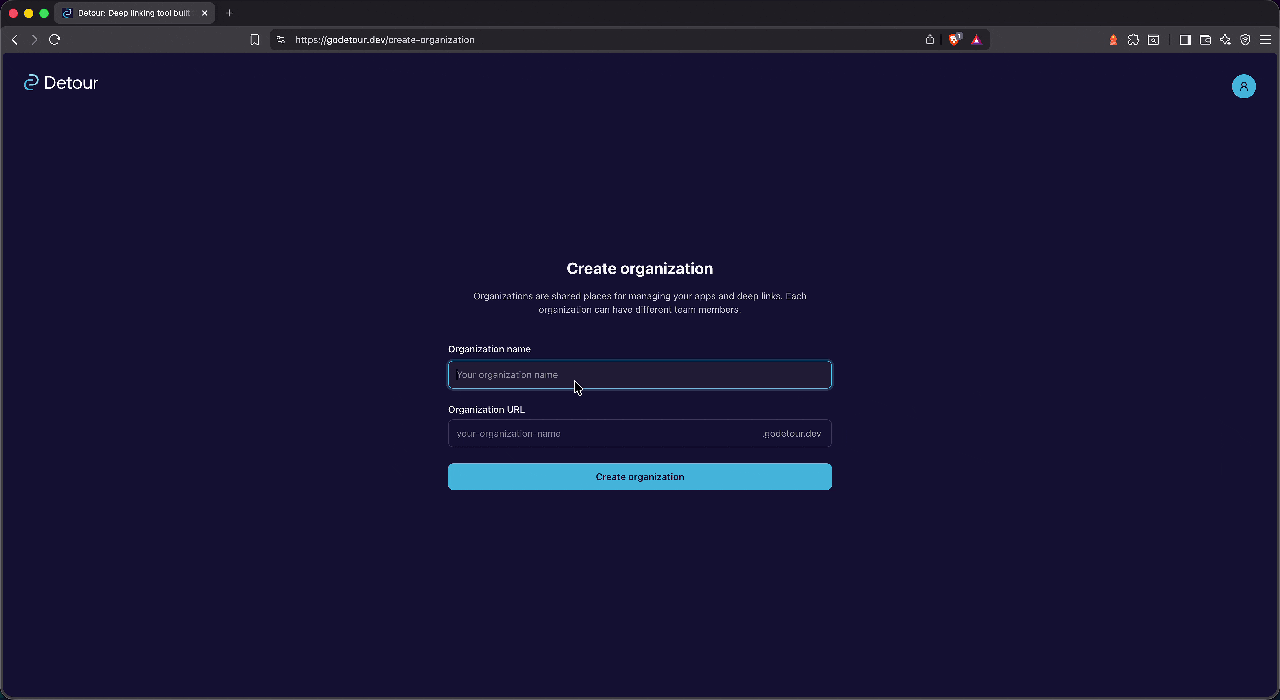Screen dimensions: 1280x700
Task: Select the Detour deep linking tab
Action: click(x=130, y=13)
